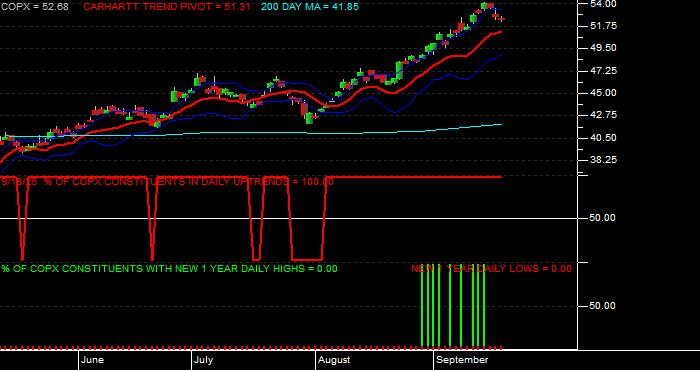Click the June month marker
The height and width of the screenshot is (370, 700).
tap(92, 360)
